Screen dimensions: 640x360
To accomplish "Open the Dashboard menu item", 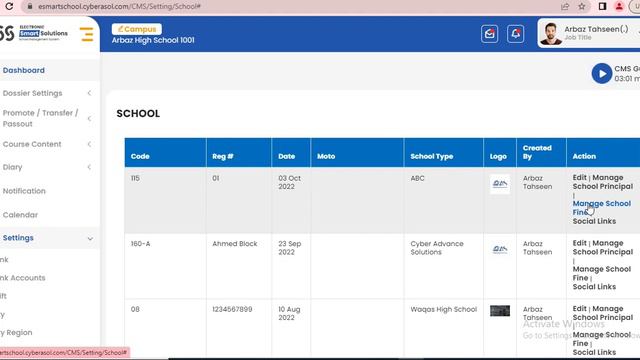I will point(24,70).
